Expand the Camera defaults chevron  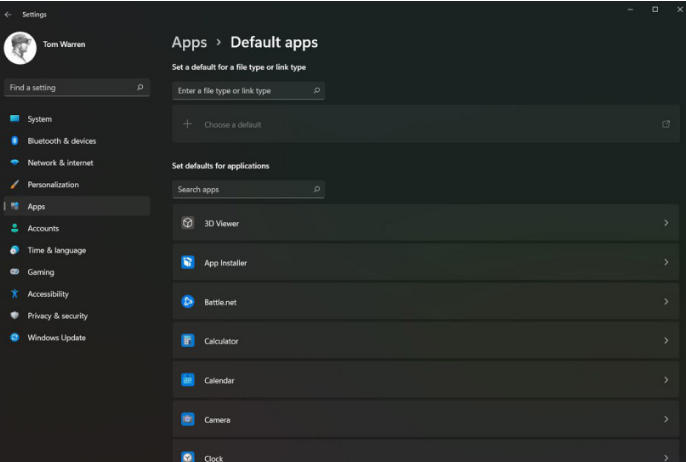coord(666,419)
